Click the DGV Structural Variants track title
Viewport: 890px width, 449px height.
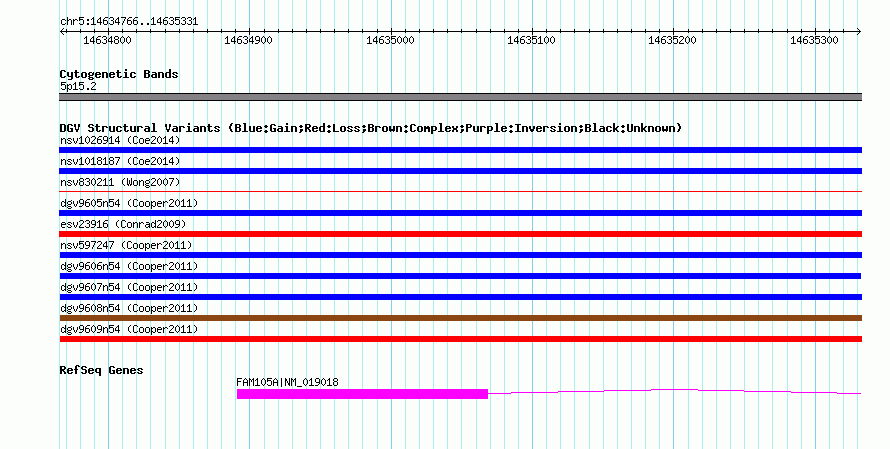(371, 128)
